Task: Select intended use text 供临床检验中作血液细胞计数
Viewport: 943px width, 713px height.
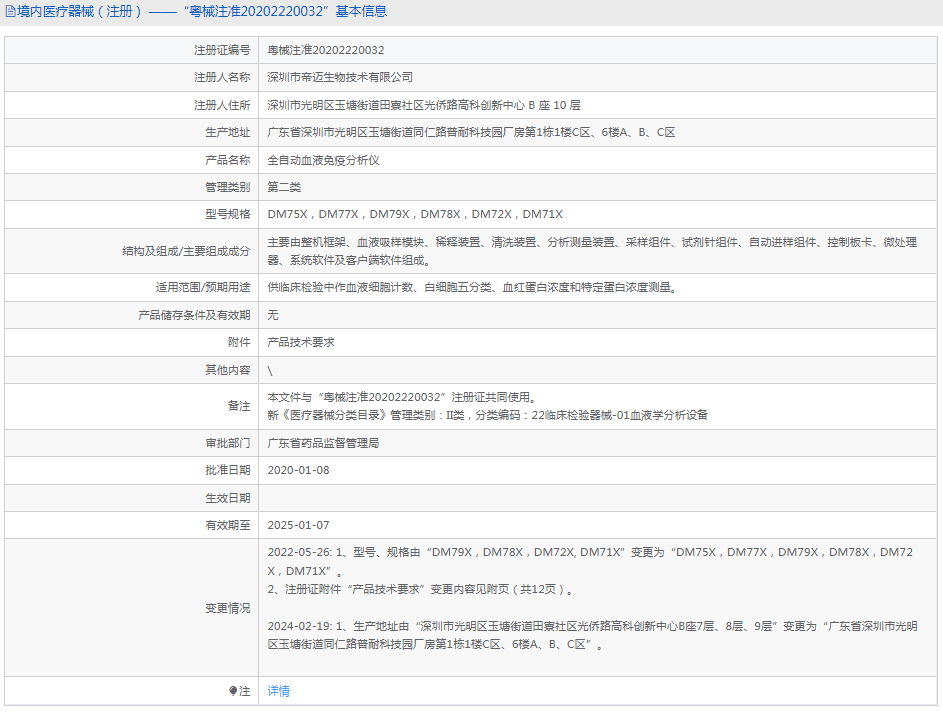Action: click(473, 287)
